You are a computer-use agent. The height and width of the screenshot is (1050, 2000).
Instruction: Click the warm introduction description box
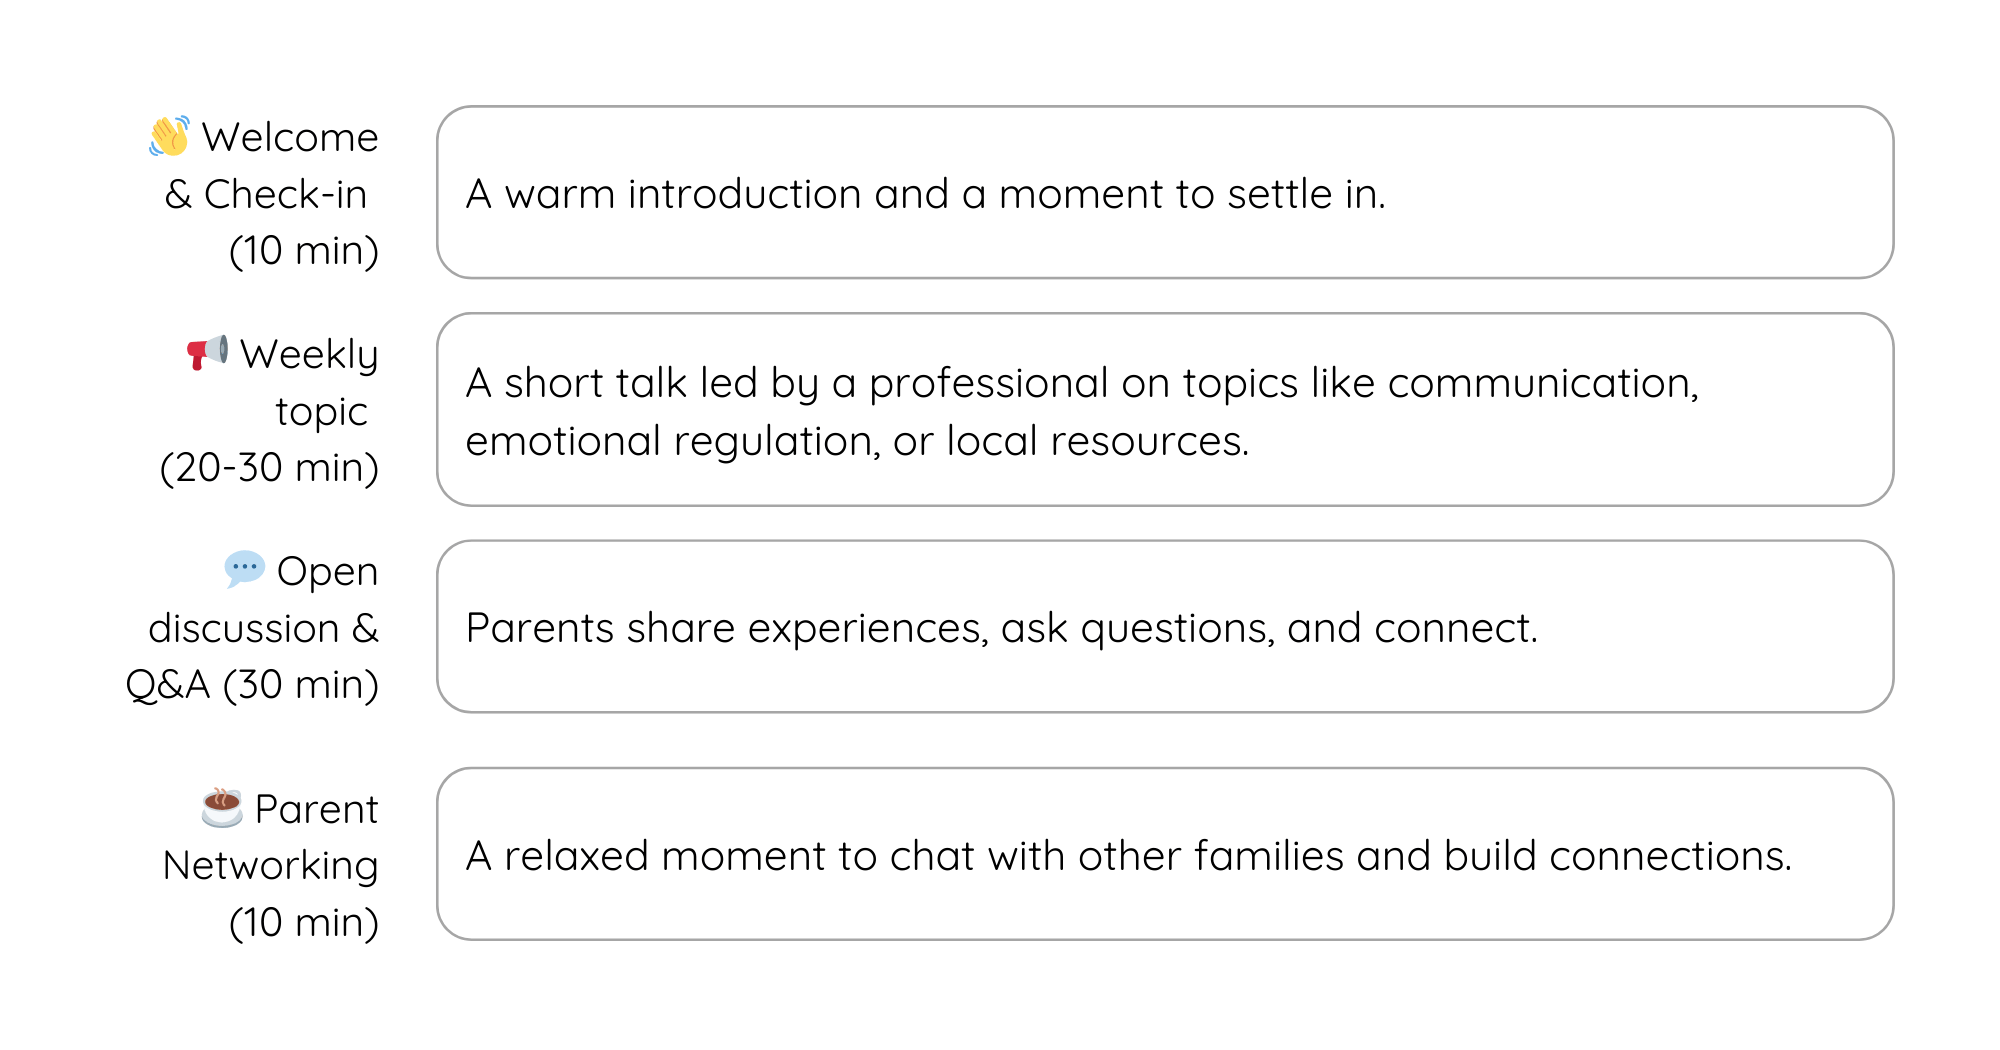[1165, 192]
